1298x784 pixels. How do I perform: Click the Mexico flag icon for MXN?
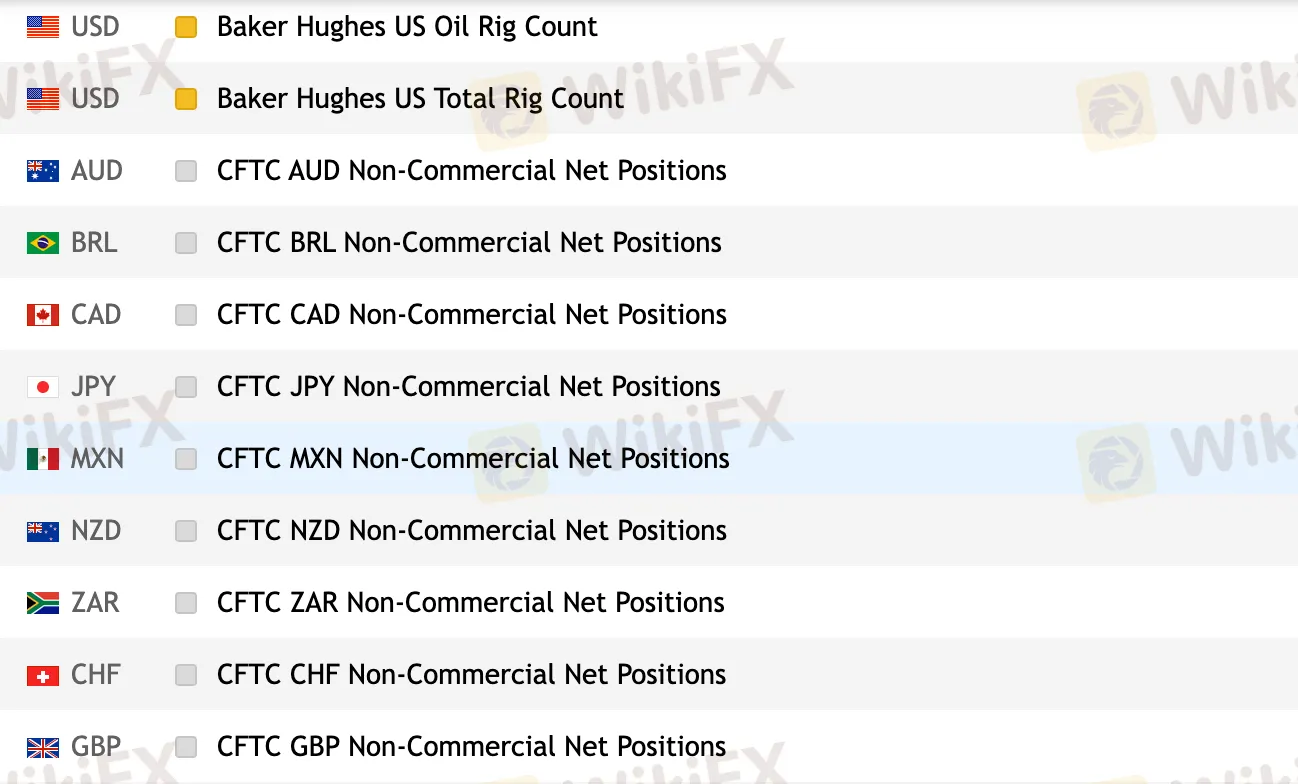pos(43,459)
